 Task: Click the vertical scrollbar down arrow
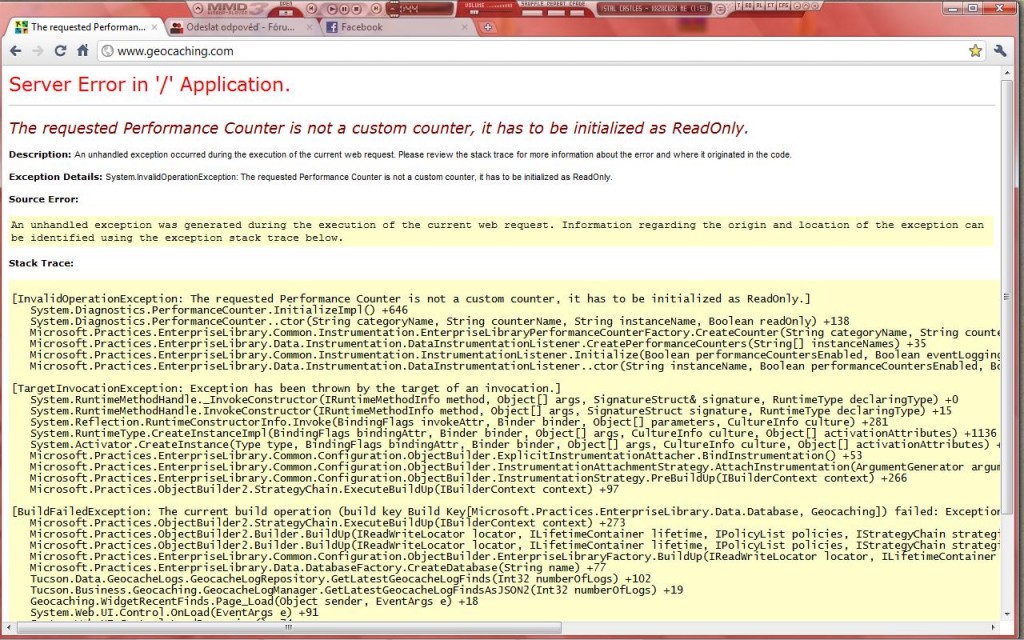tap(1006, 614)
